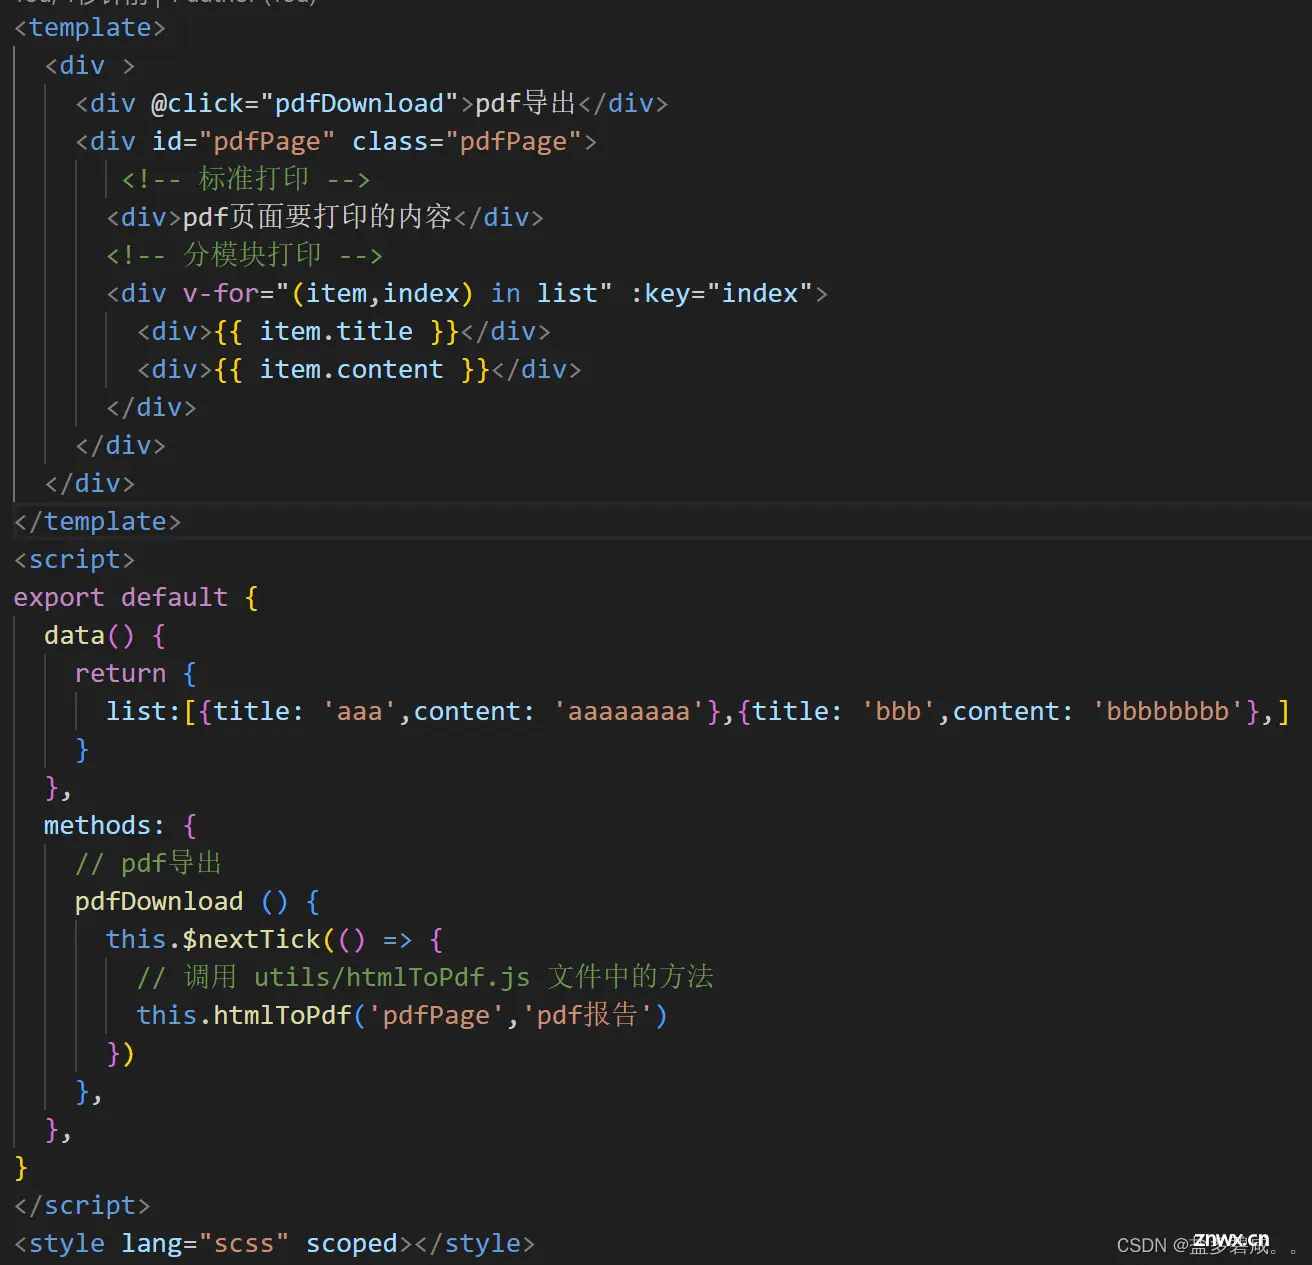Click the text pdf页面要打印的内容
The height and width of the screenshot is (1265, 1312).
pos(317,218)
